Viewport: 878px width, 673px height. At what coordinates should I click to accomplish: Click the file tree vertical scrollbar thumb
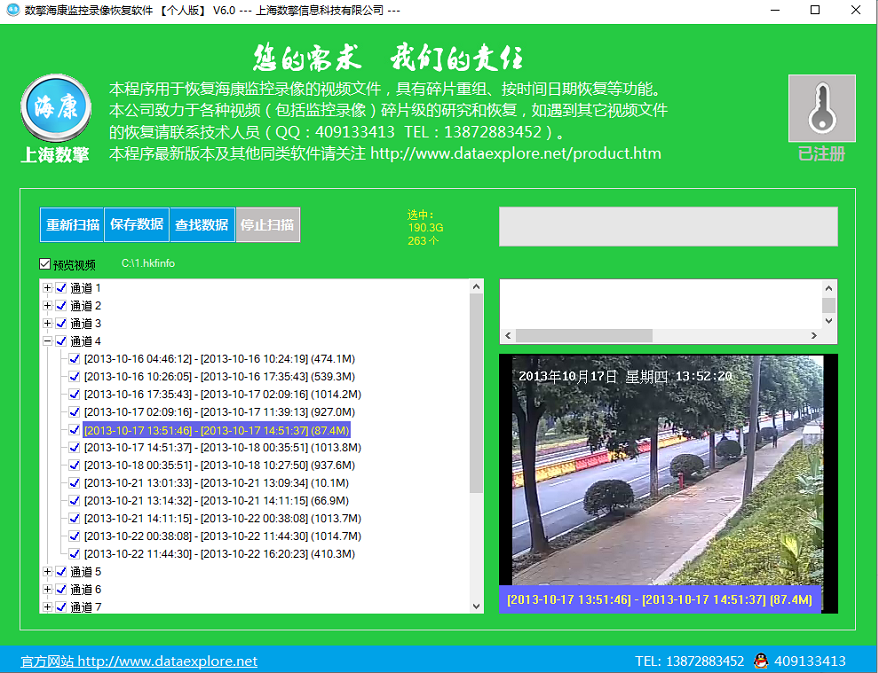(x=476, y=393)
